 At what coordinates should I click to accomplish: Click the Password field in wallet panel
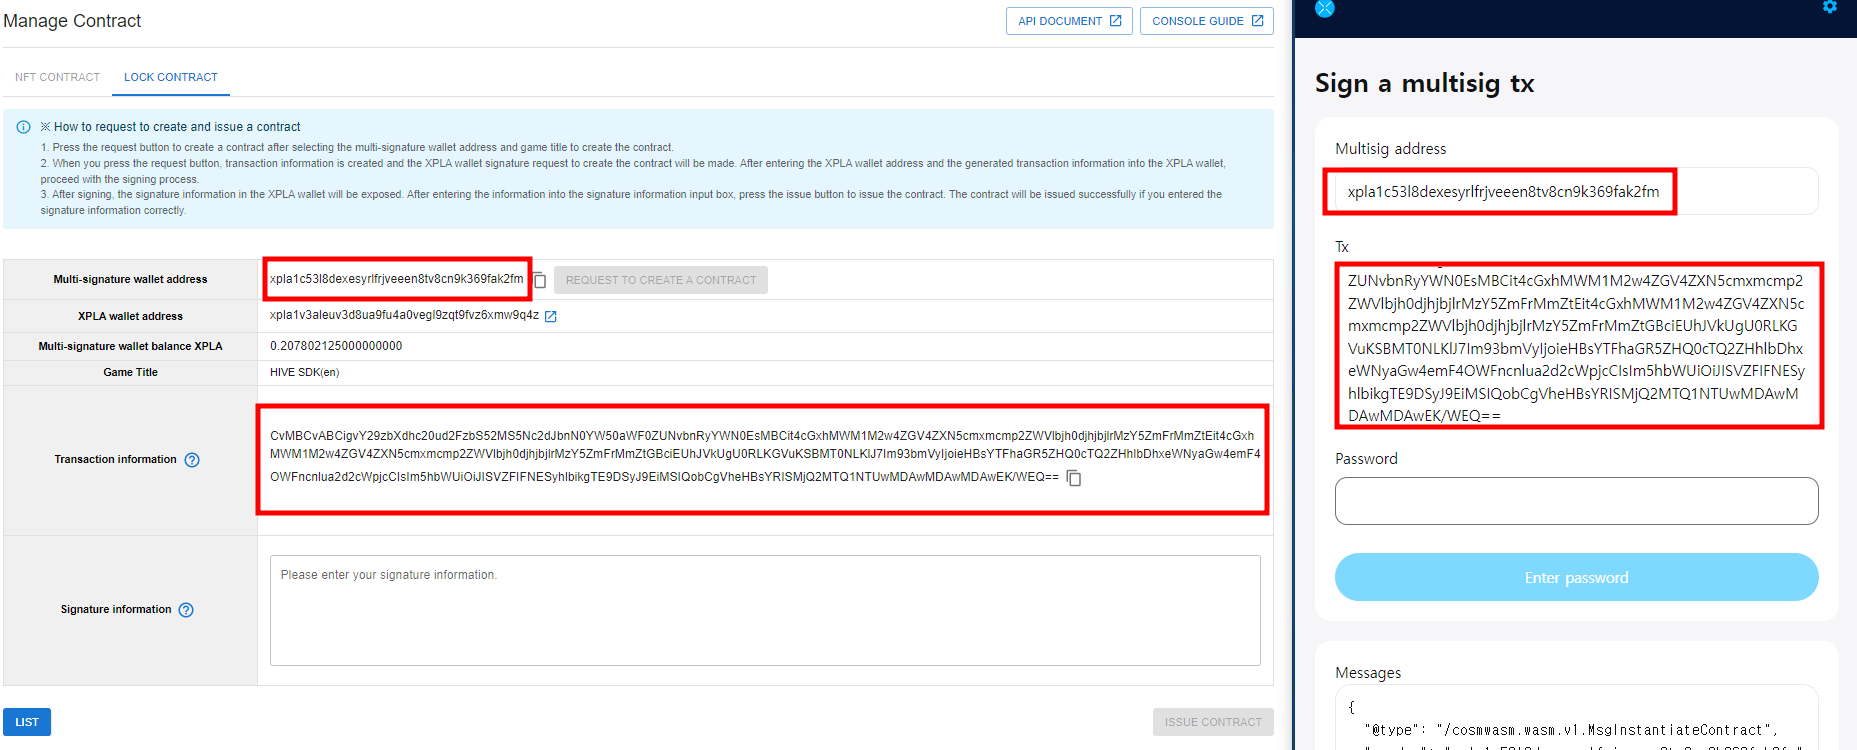coord(1576,501)
